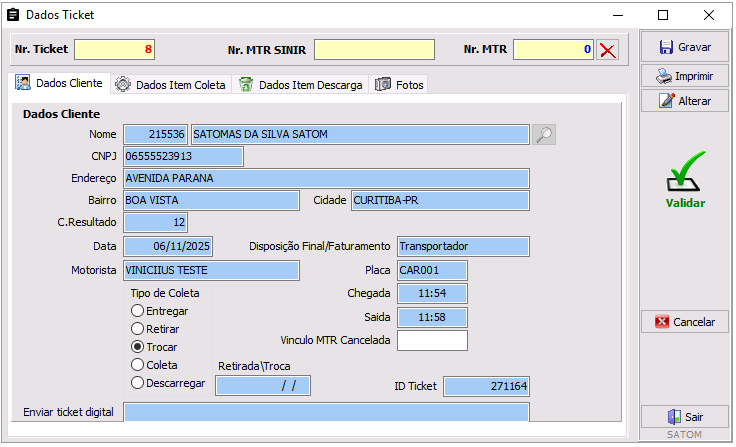Click the Alterar edit button
The width and height of the screenshot is (736, 447).
click(685, 101)
